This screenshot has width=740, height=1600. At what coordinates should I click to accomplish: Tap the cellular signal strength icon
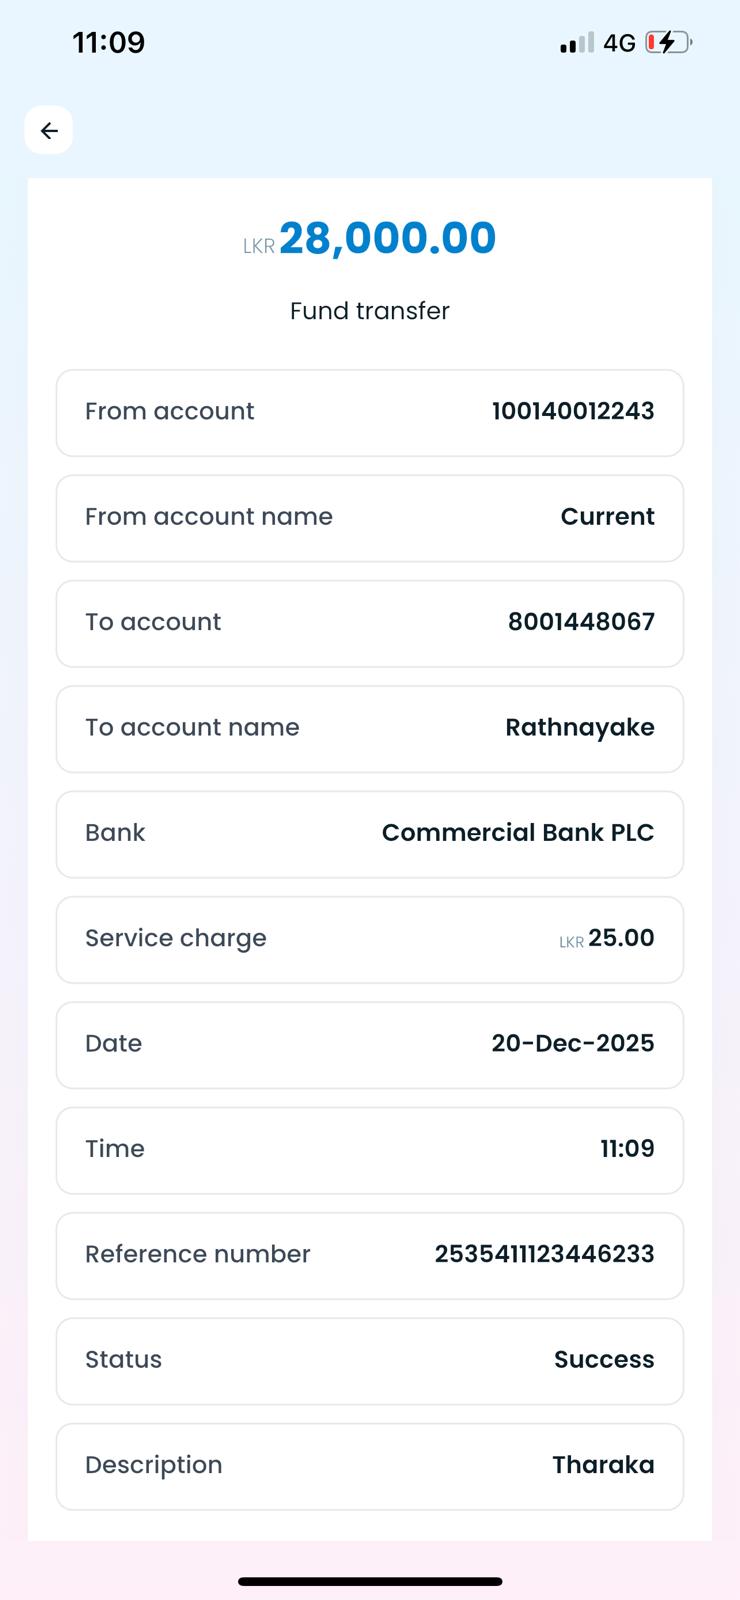[x=577, y=42]
